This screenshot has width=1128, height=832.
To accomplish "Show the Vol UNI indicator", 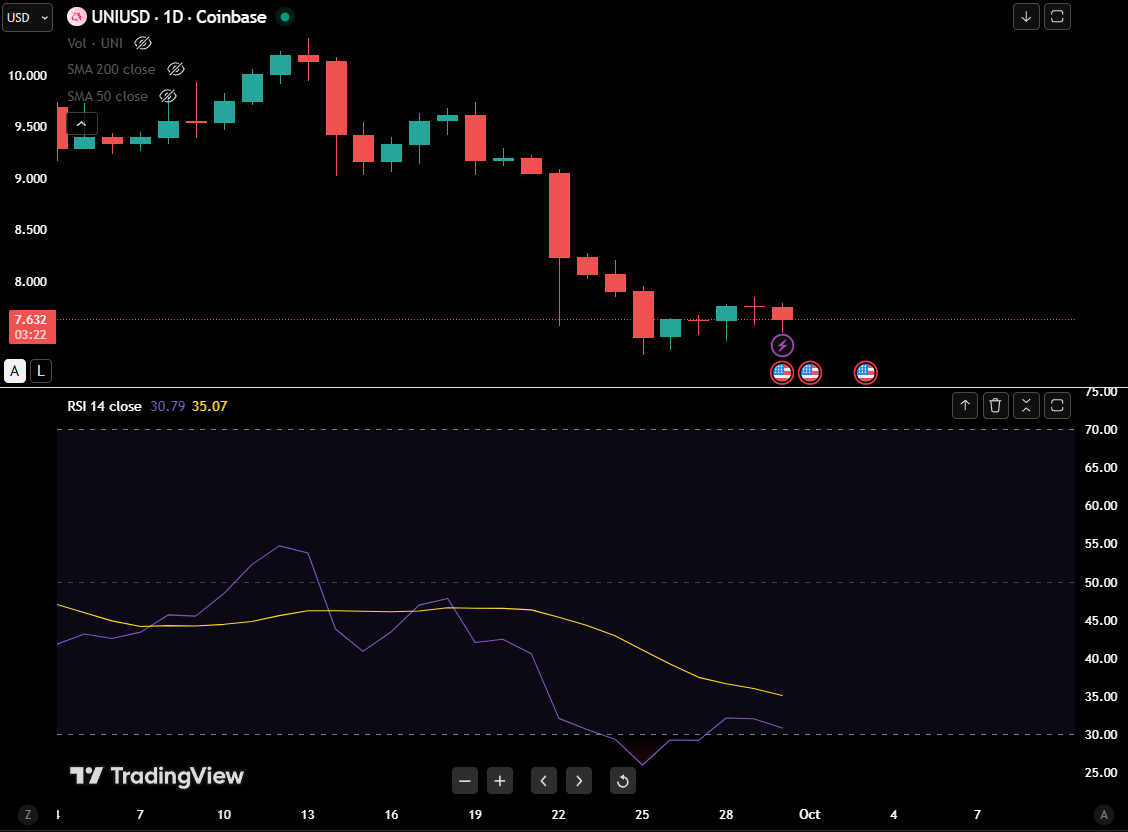I will point(143,43).
